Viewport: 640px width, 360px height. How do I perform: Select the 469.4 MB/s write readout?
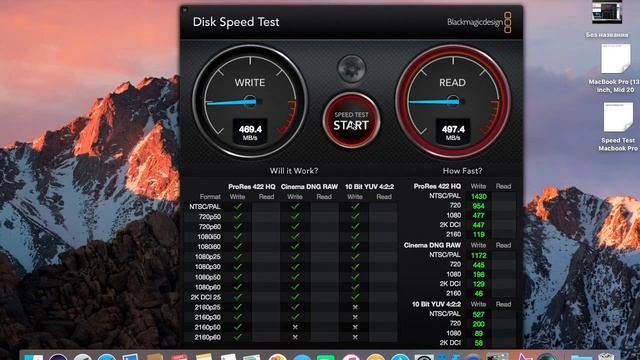[250, 131]
